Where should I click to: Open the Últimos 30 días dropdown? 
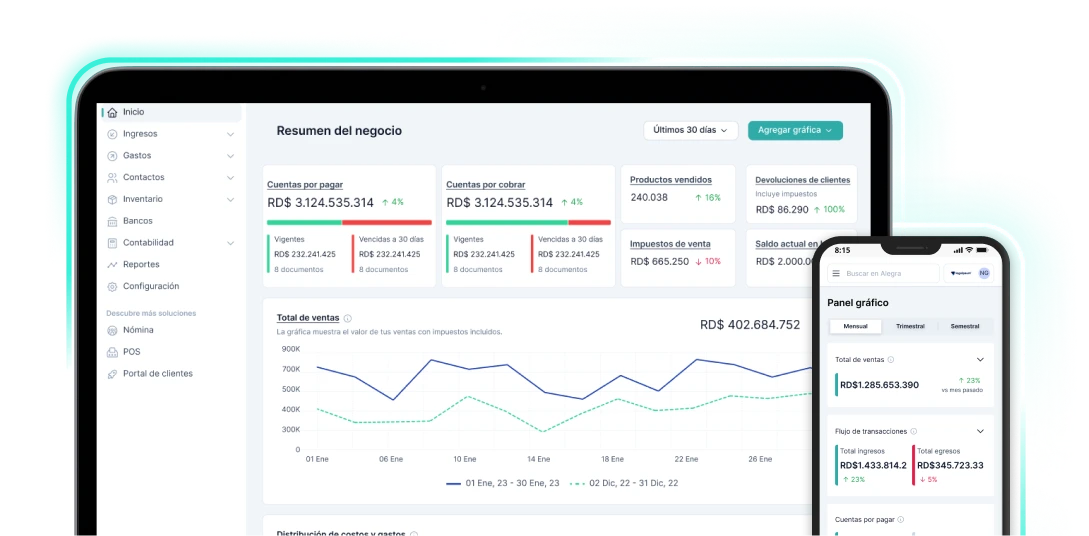(690, 130)
